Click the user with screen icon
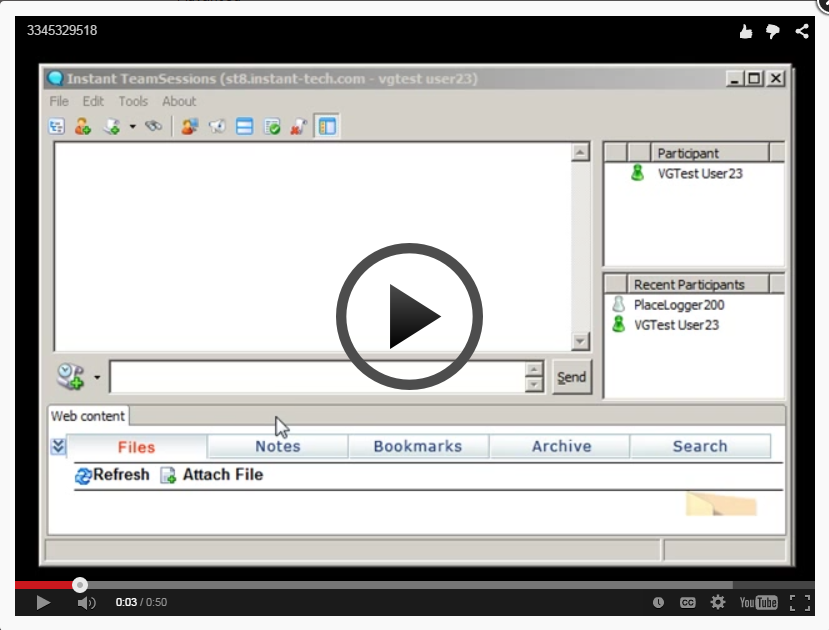This screenshot has height=630, width=829. click(x=189, y=126)
